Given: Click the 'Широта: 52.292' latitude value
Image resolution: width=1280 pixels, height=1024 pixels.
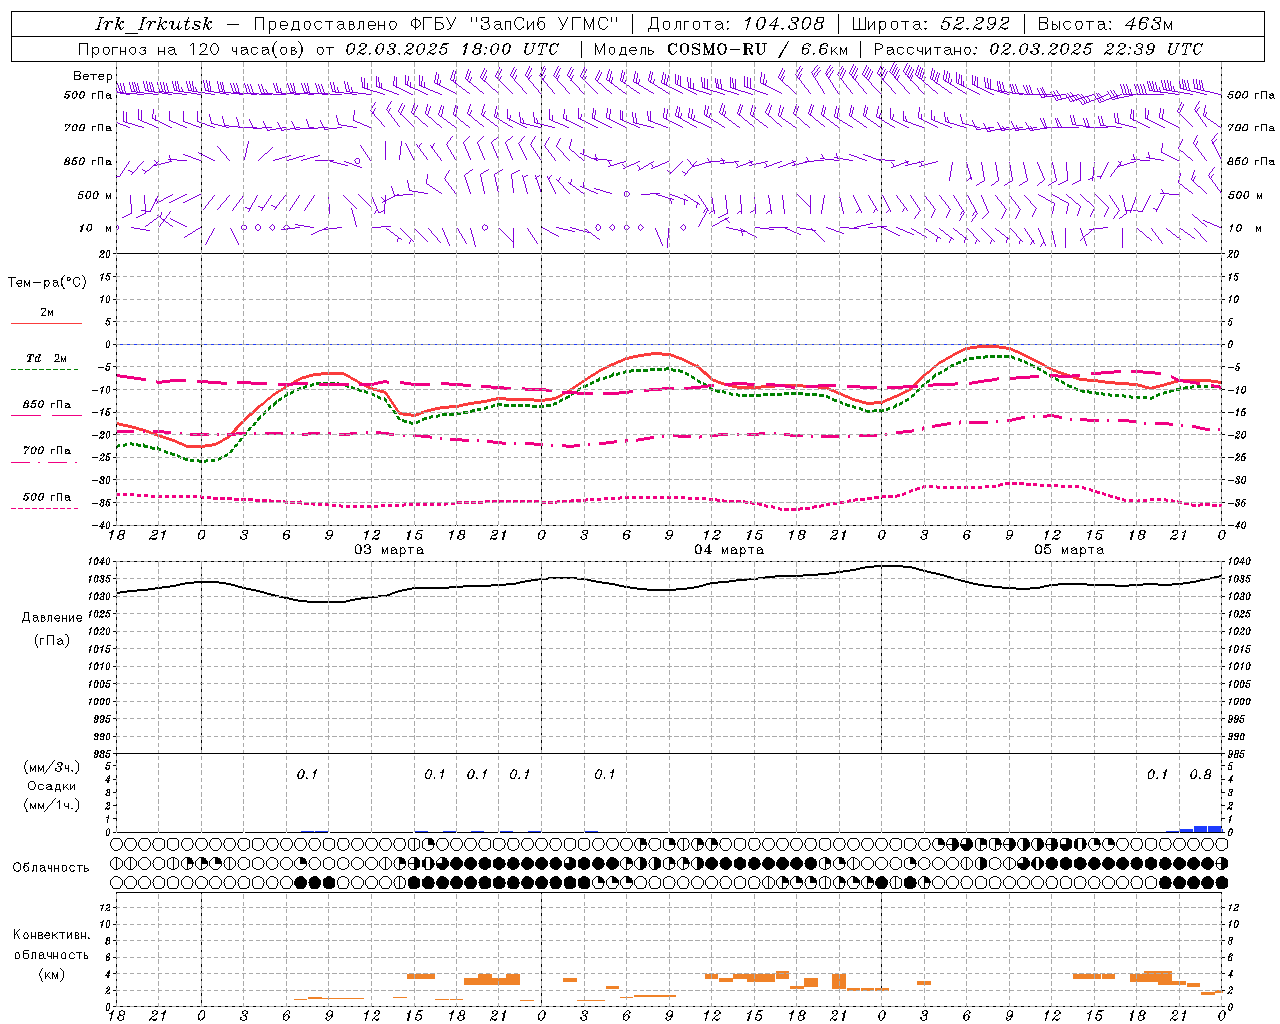Looking at the screenshot, I should coord(931,24).
